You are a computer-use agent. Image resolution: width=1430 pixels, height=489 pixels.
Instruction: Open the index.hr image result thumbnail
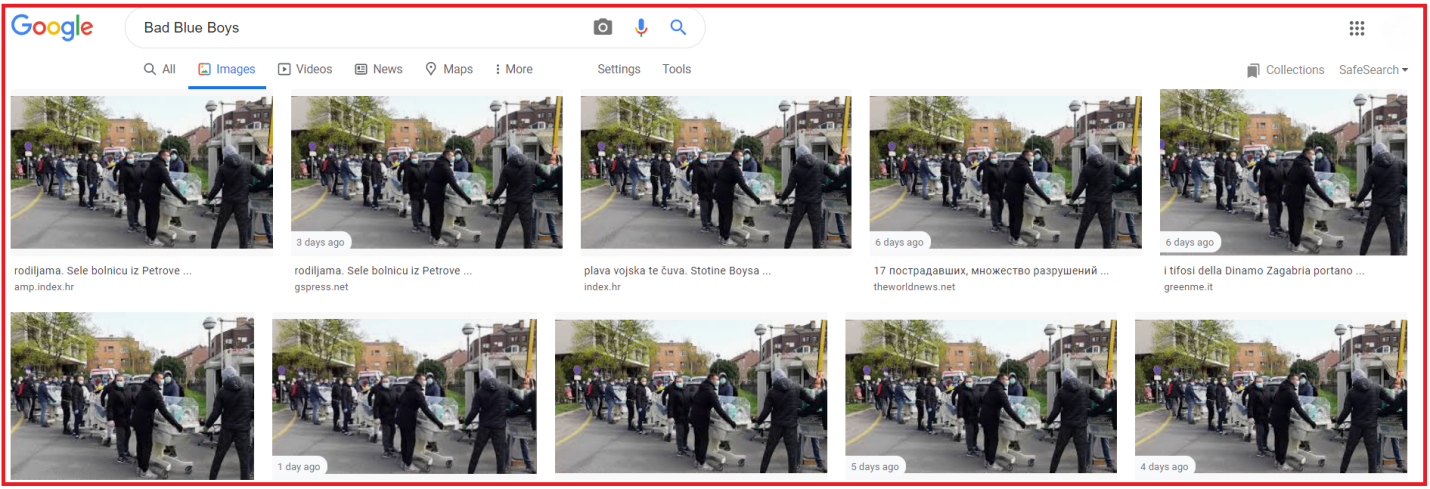pos(716,172)
